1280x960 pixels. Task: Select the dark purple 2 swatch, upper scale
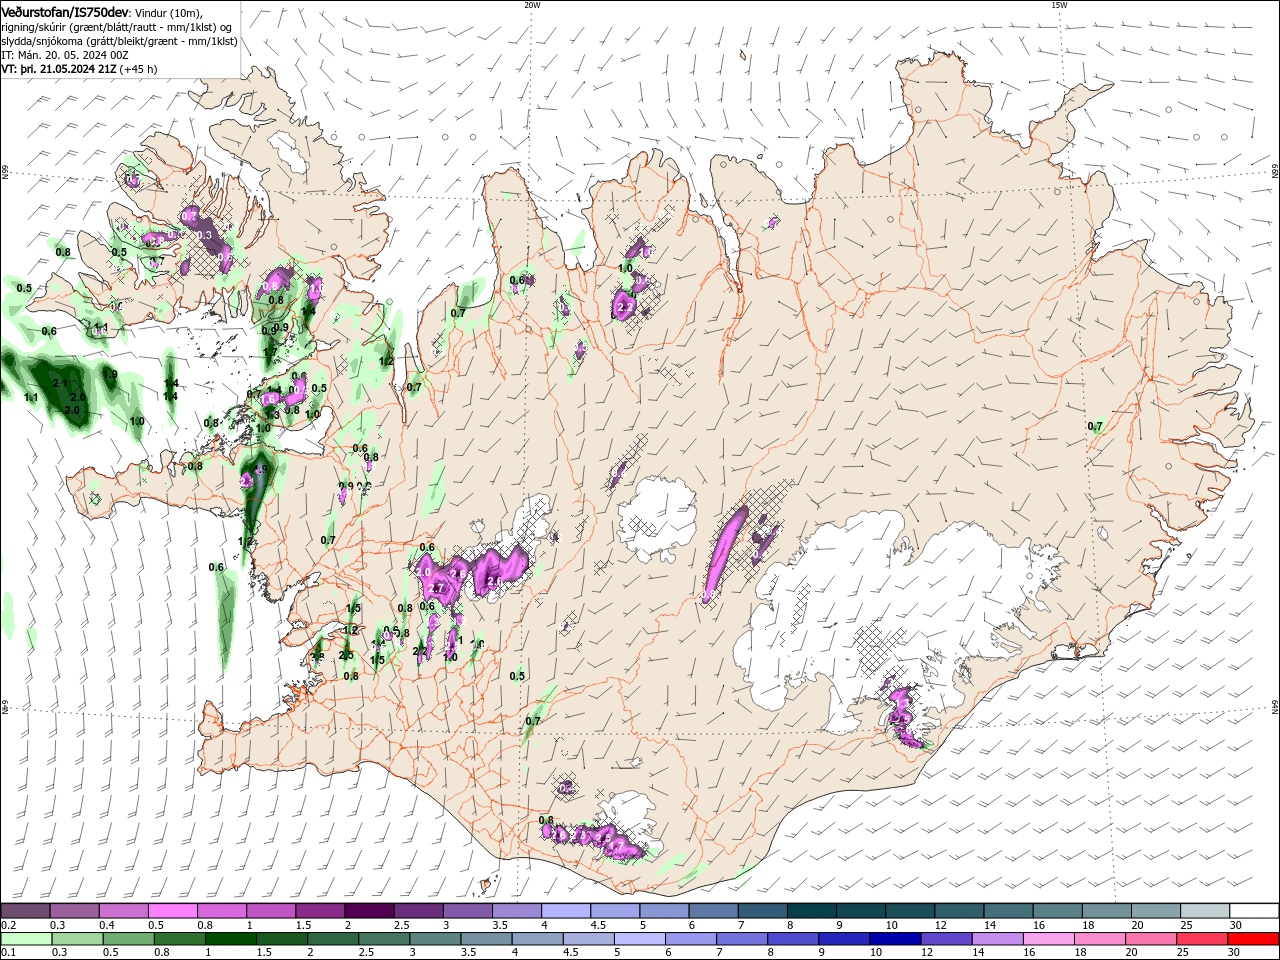coord(368,911)
